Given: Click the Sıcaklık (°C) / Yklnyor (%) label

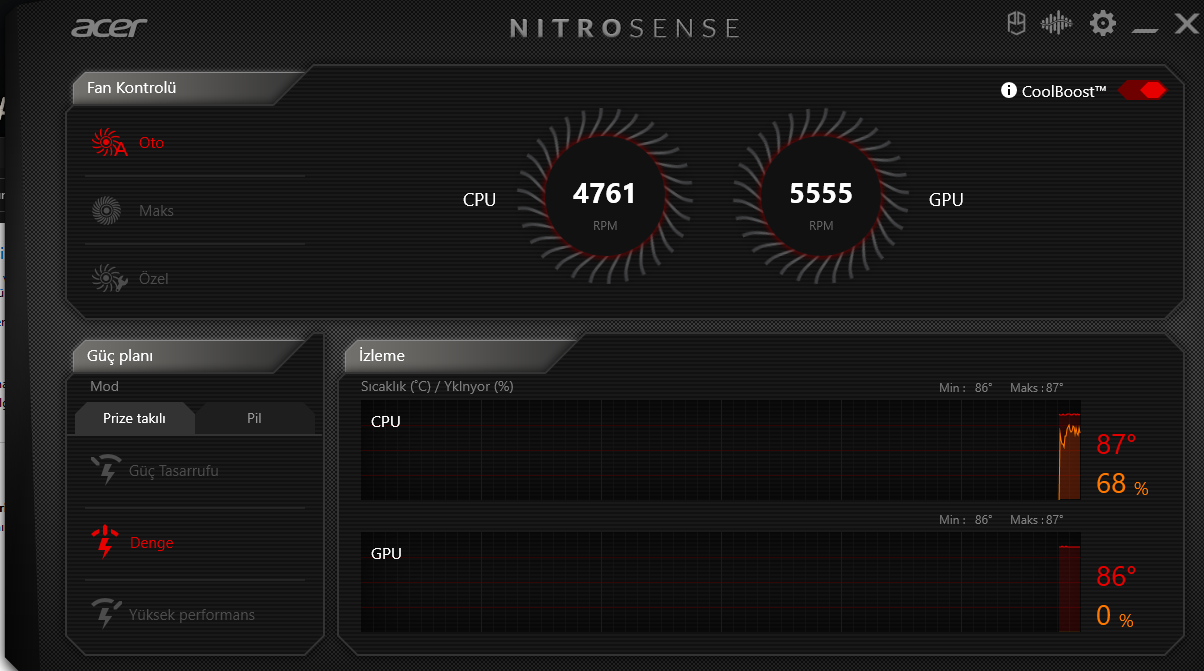Looking at the screenshot, I should (x=437, y=386).
